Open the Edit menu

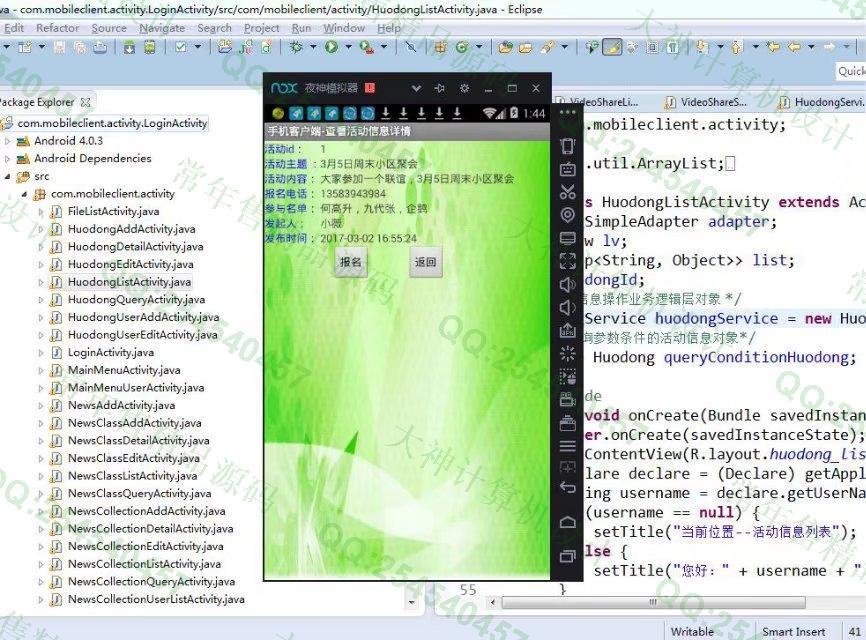14,28
